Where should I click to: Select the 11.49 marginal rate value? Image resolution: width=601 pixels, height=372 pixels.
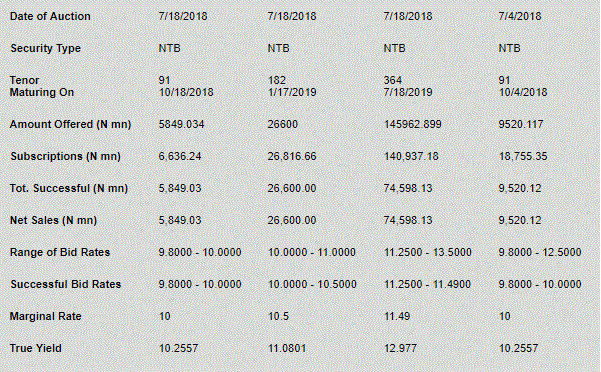(397, 316)
